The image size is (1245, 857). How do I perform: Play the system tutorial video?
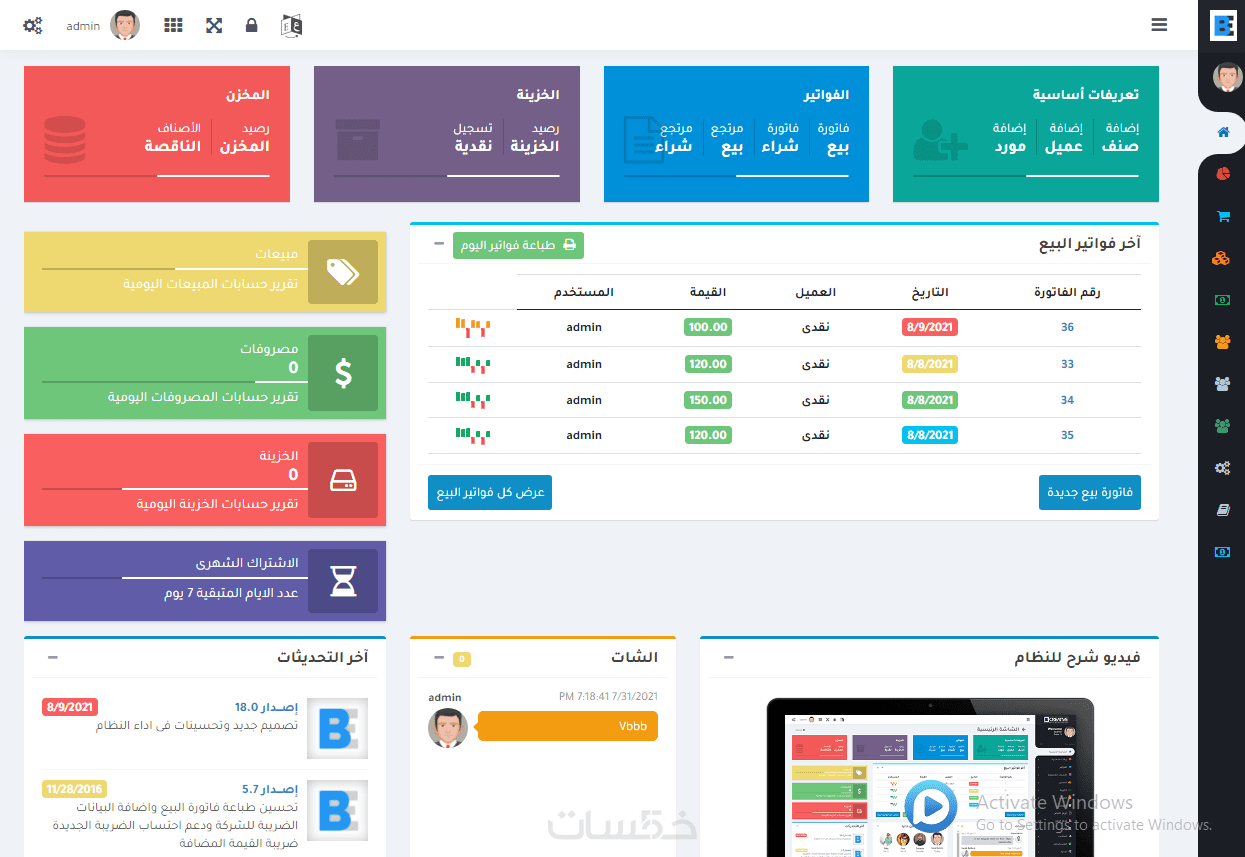click(930, 806)
